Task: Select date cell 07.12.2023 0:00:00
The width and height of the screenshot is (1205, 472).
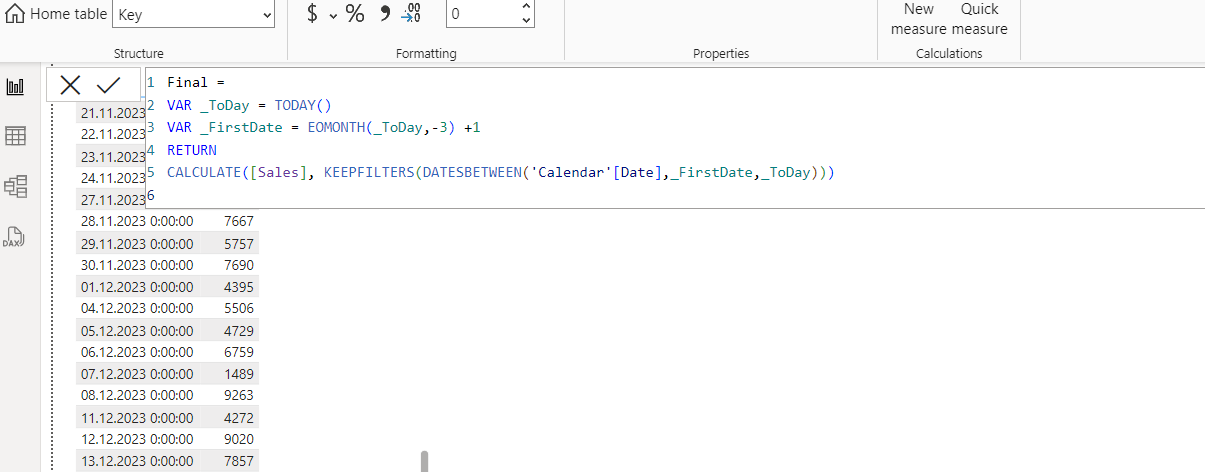Action: pyautogui.click(x=137, y=374)
